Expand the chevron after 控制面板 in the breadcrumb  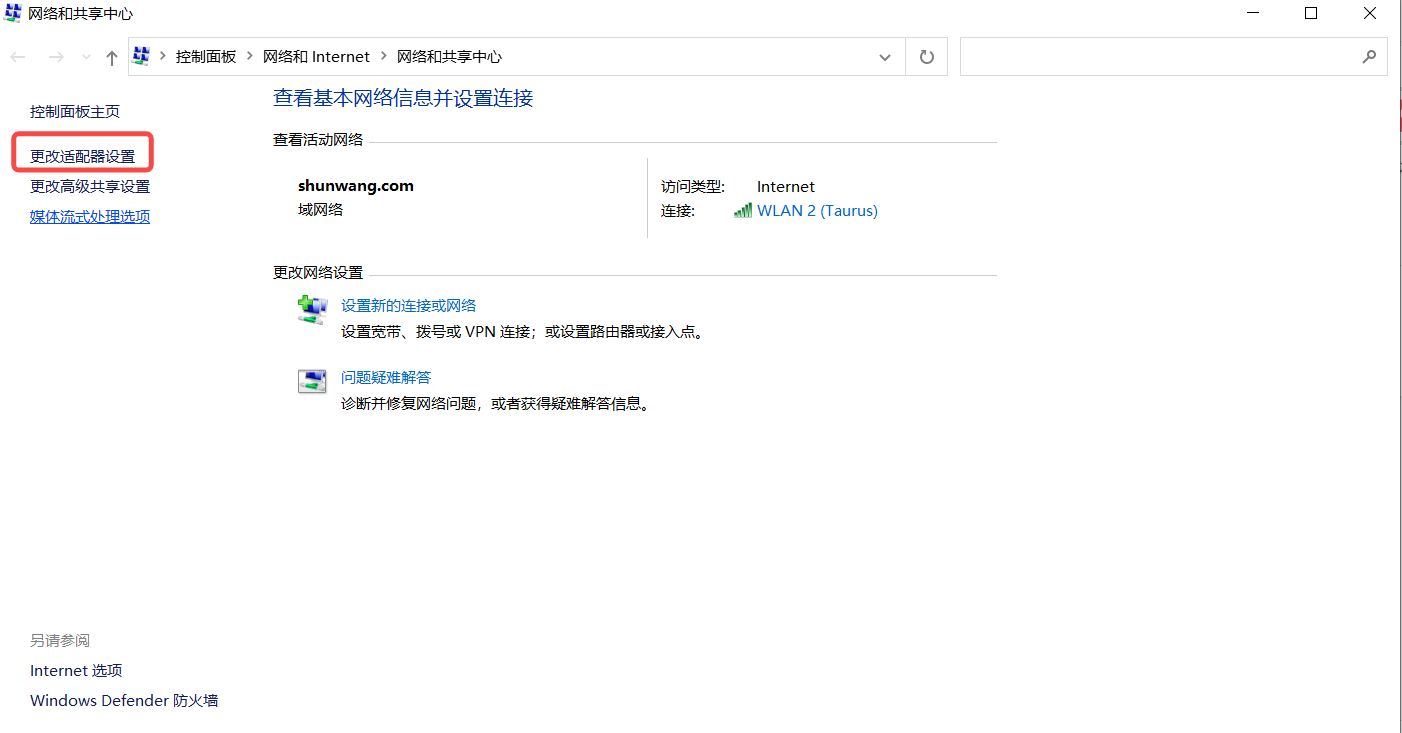click(250, 57)
